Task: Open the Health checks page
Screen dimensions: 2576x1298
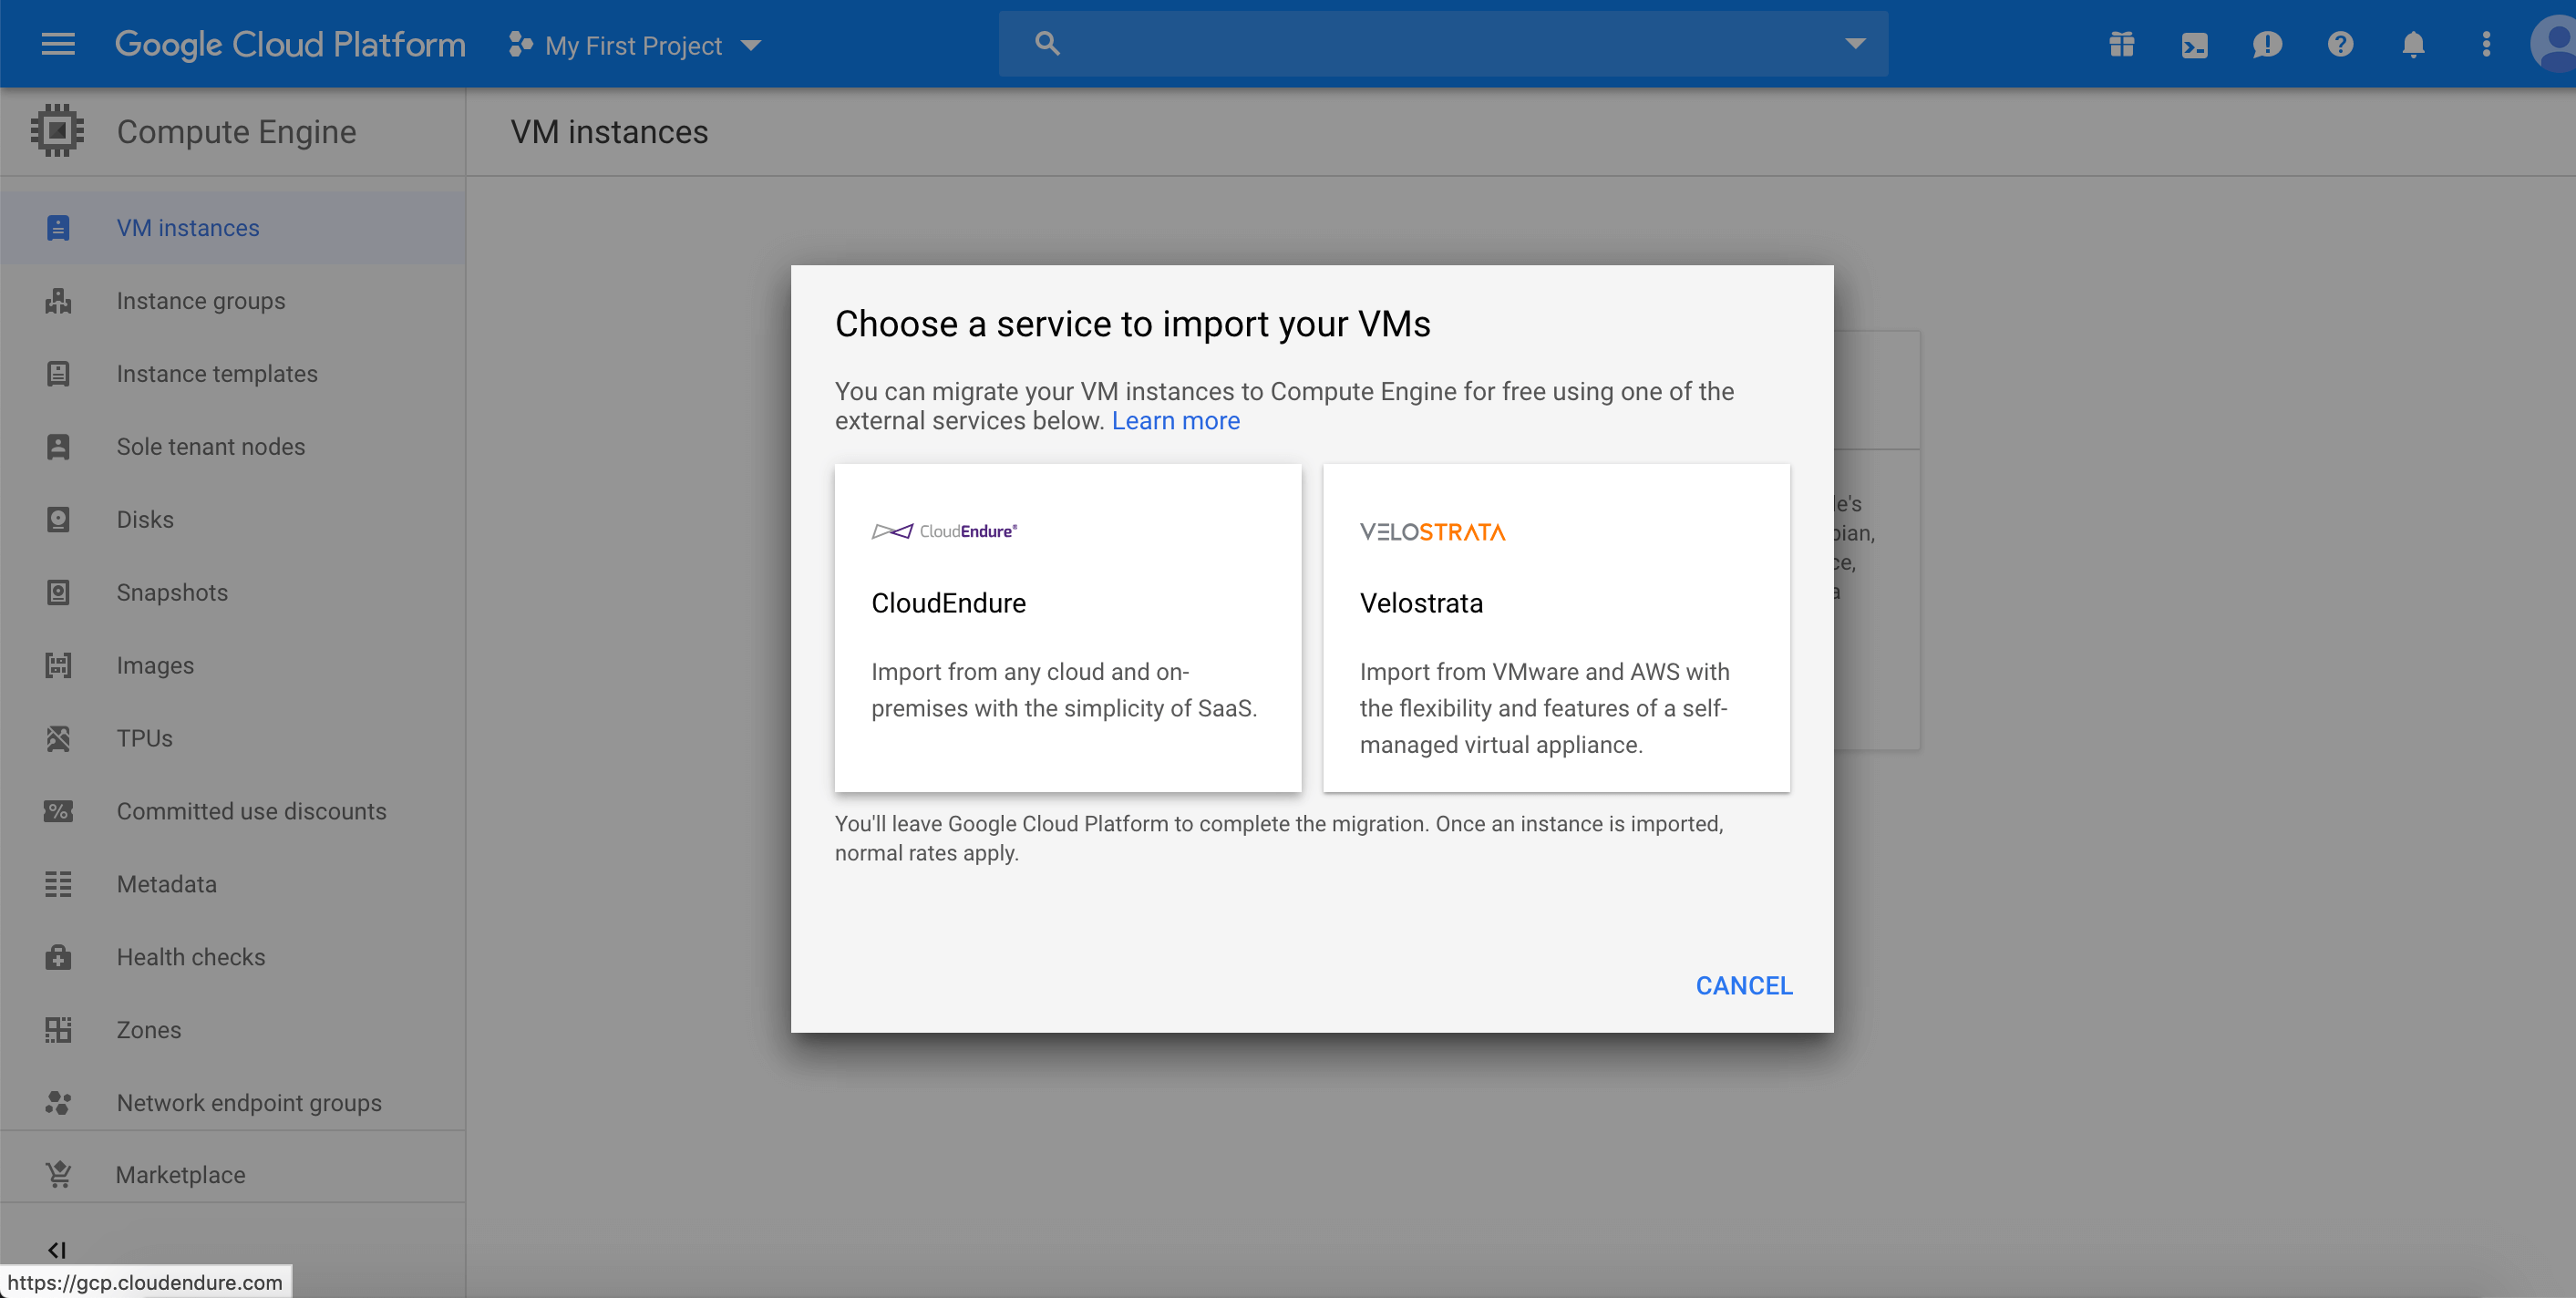Action: click(x=232, y=958)
